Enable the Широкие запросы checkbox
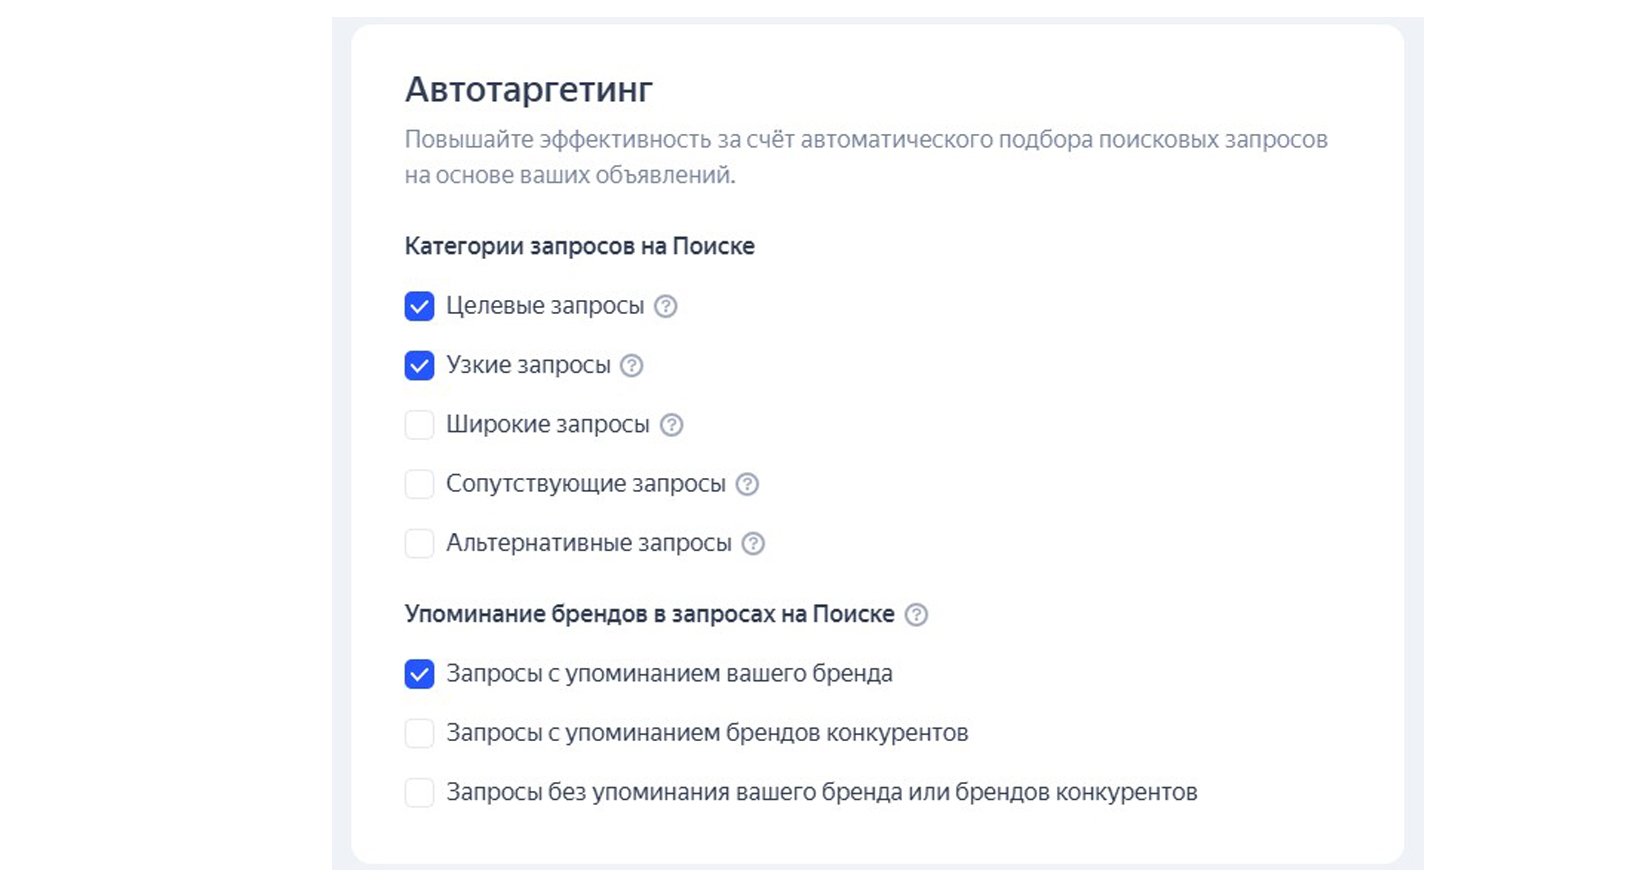The image size is (1652, 888). click(x=420, y=425)
